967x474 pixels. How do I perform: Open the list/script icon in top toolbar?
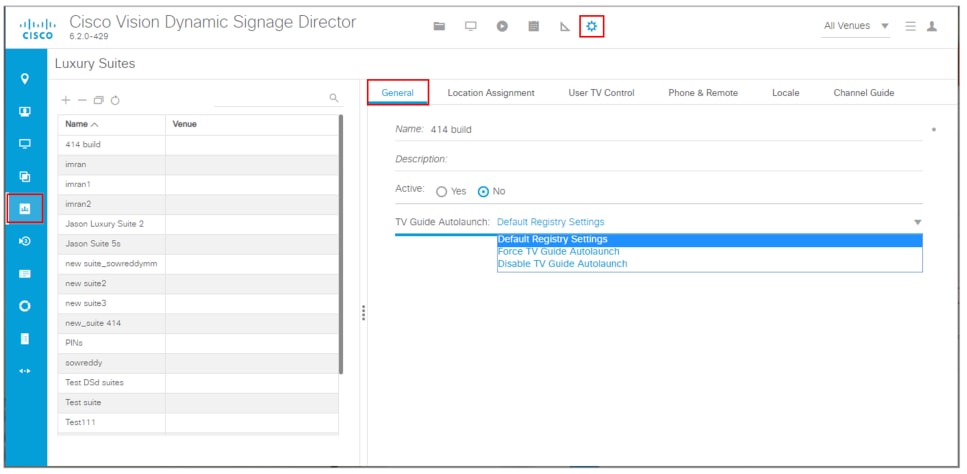[x=533, y=26]
